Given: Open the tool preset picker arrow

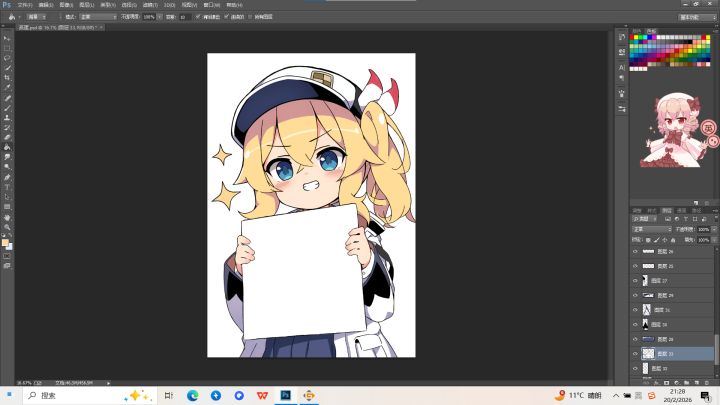Looking at the screenshot, I should coord(19,17).
